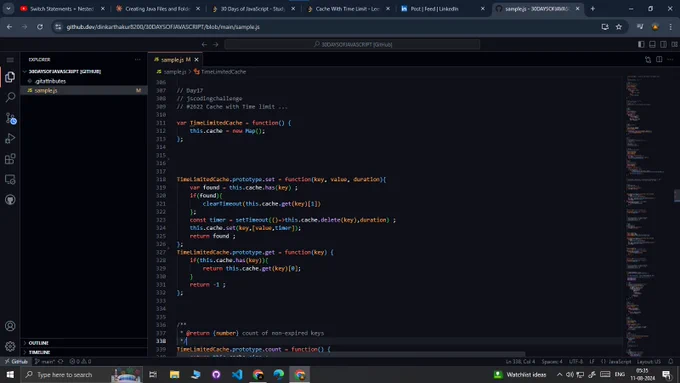The image size is (680, 383).
Task: Open the Run and Debug view
Action: pos(10,138)
